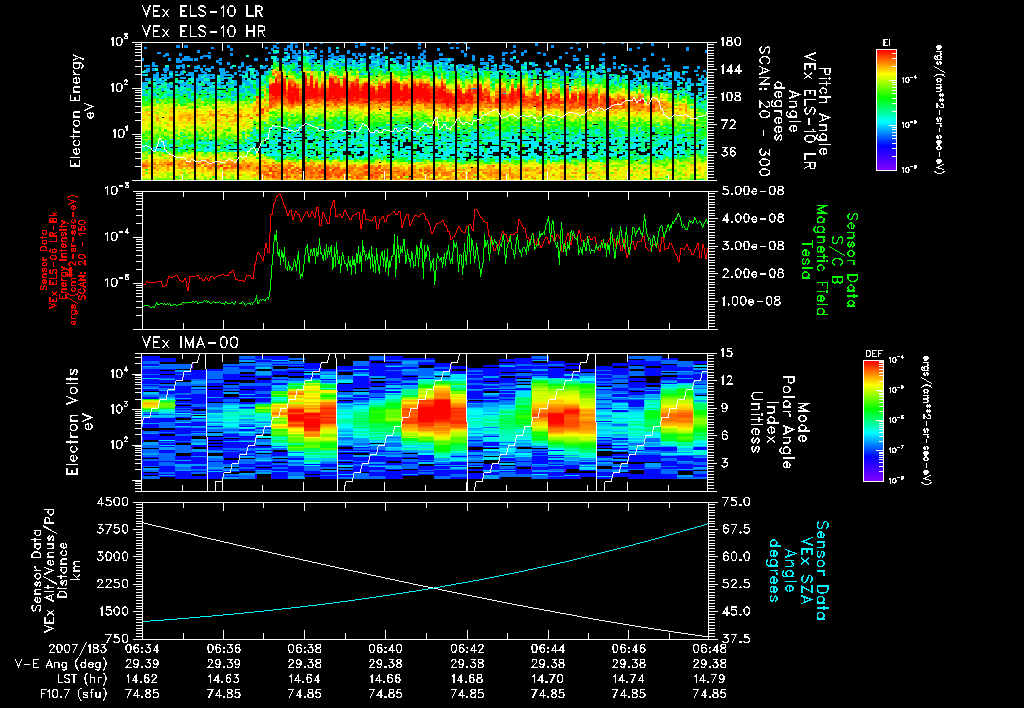1024x708 pixels.
Task: Click the 06:48 time tick label
Action: (x=710, y=649)
